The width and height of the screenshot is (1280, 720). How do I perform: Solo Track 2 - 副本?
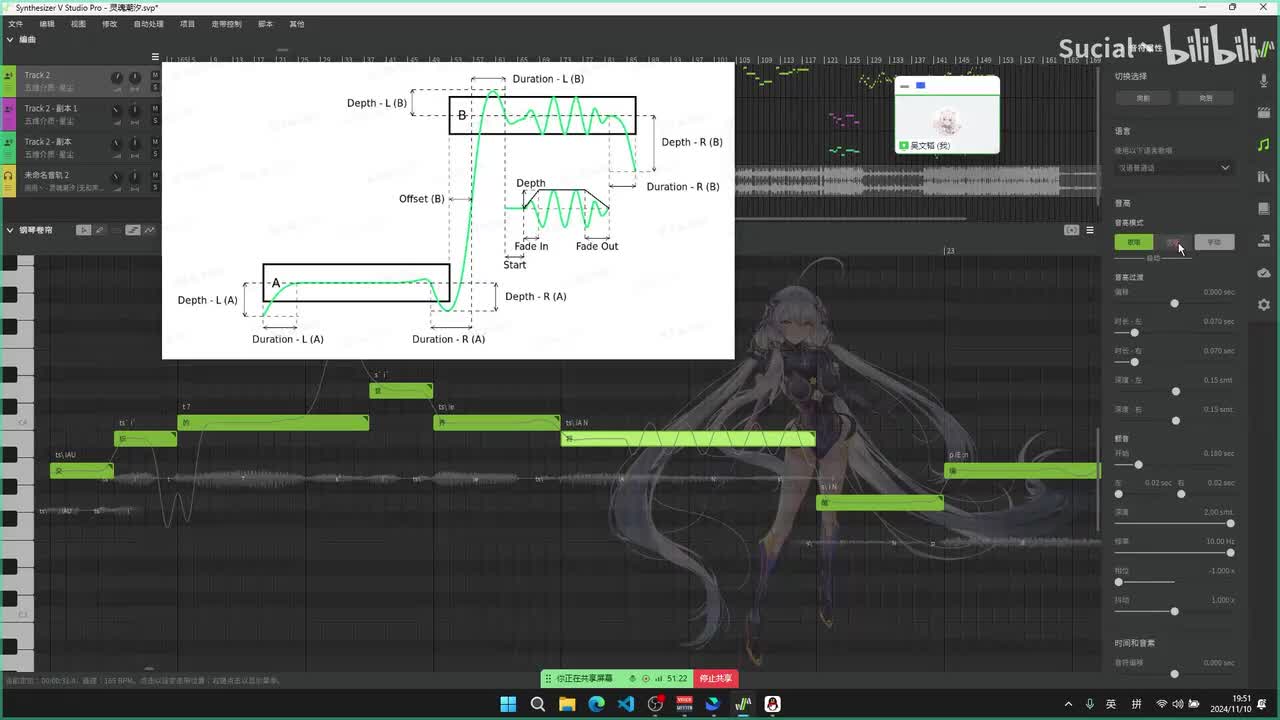(x=155, y=153)
